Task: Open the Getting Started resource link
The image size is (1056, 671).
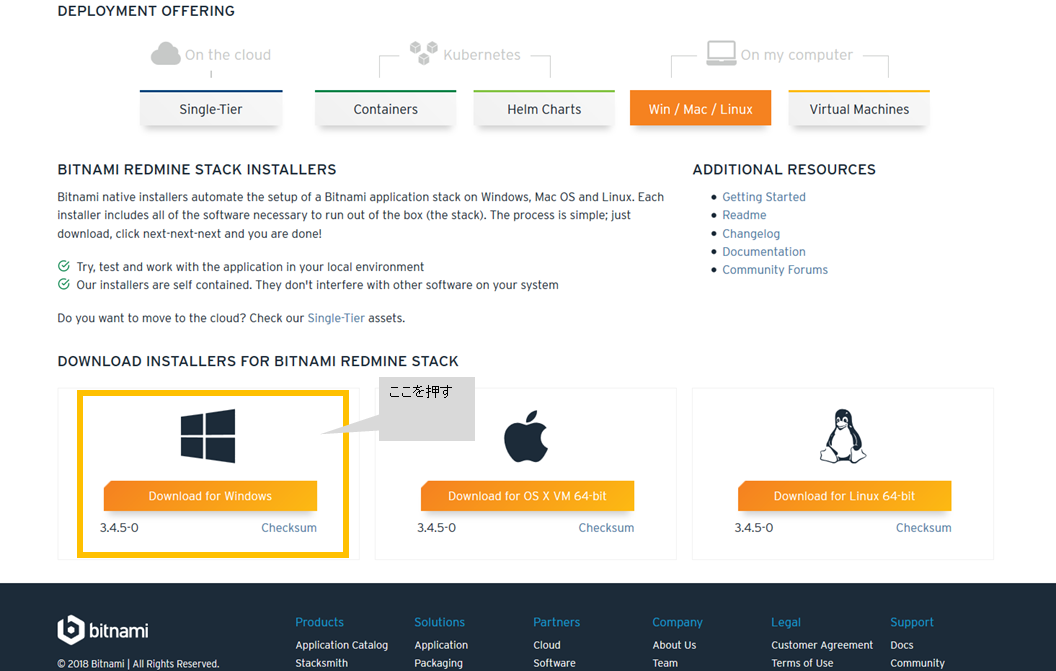Action: (x=763, y=197)
